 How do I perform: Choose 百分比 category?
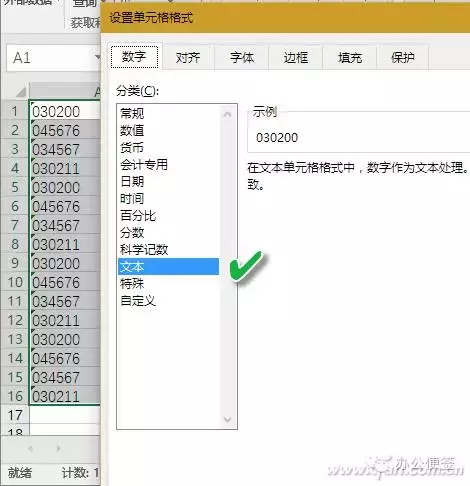[x=169, y=216]
